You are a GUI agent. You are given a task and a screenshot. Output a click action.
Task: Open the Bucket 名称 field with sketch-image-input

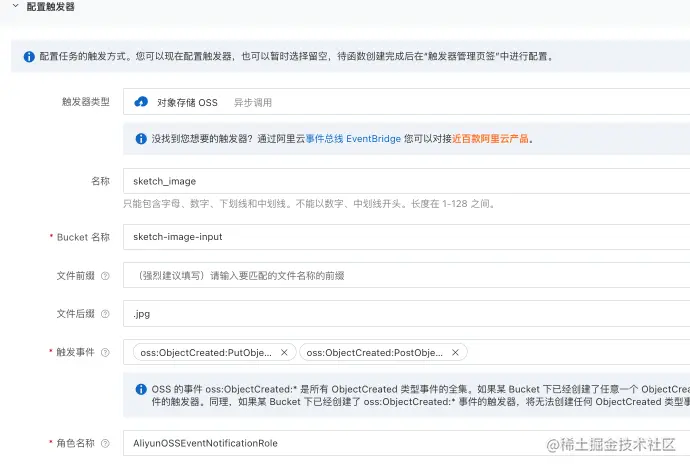click(406, 237)
